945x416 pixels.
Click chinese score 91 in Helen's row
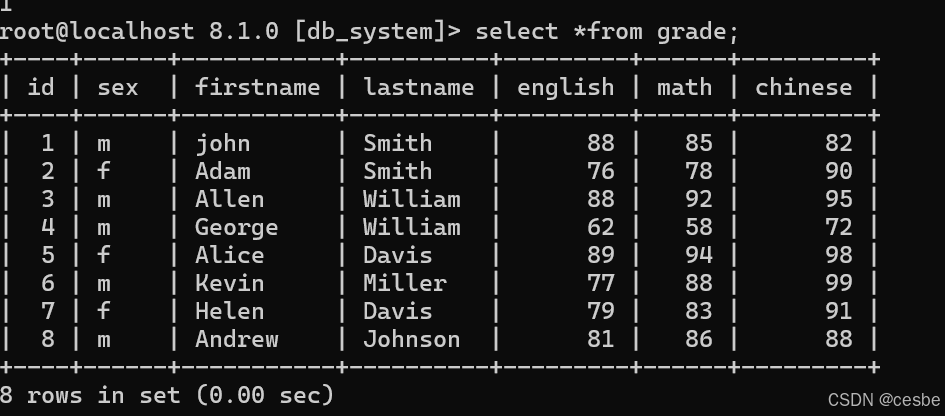click(838, 311)
